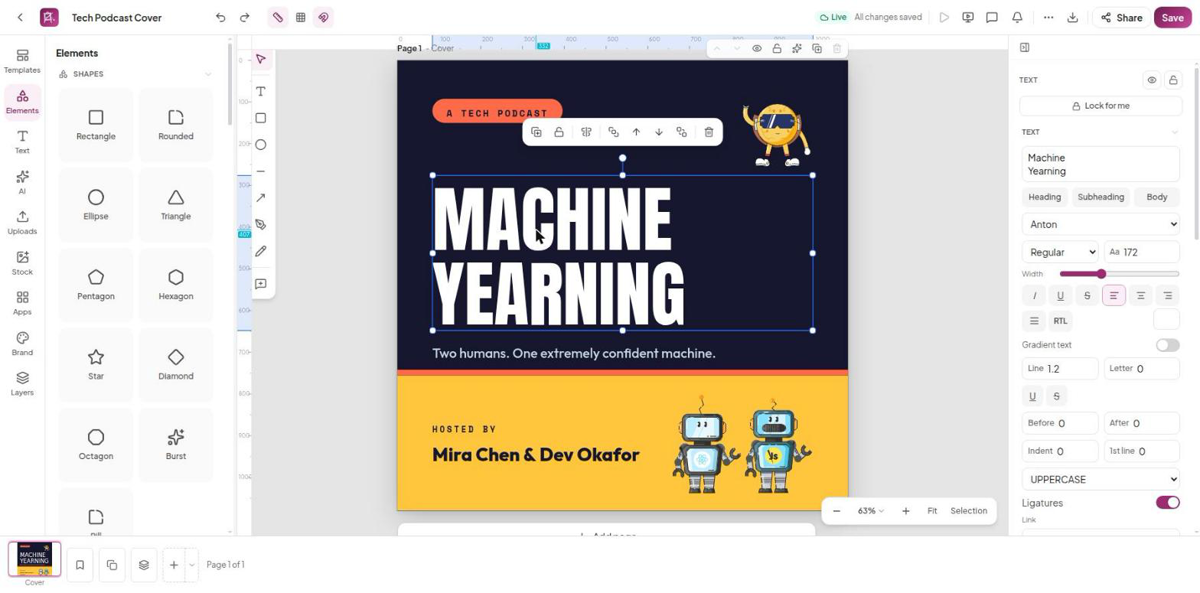This screenshot has height=593, width=1200.
Task: Redo the last undone action
Action: click(x=244, y=17)
